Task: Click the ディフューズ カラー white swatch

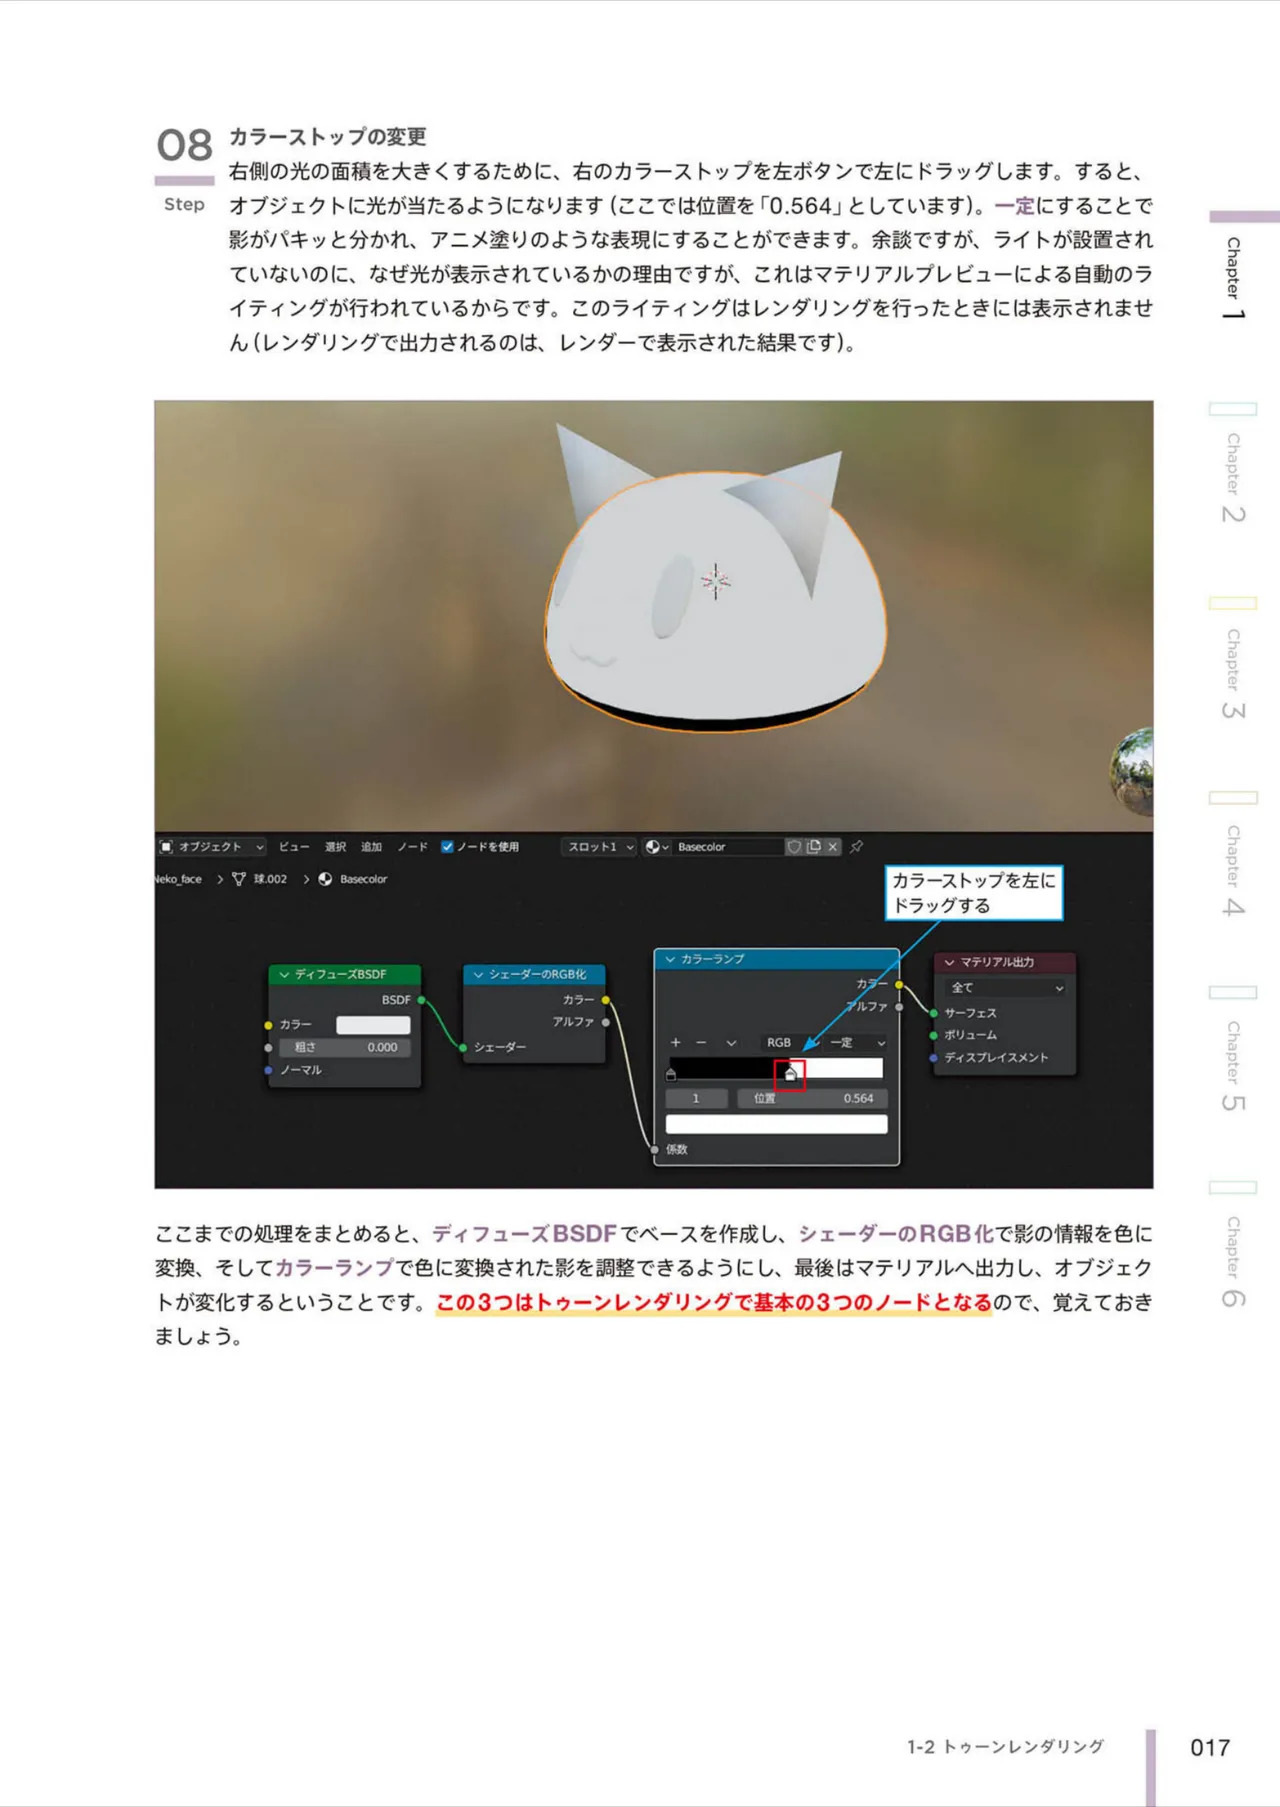Action: pyautogui.click(x=373, y=1025)
